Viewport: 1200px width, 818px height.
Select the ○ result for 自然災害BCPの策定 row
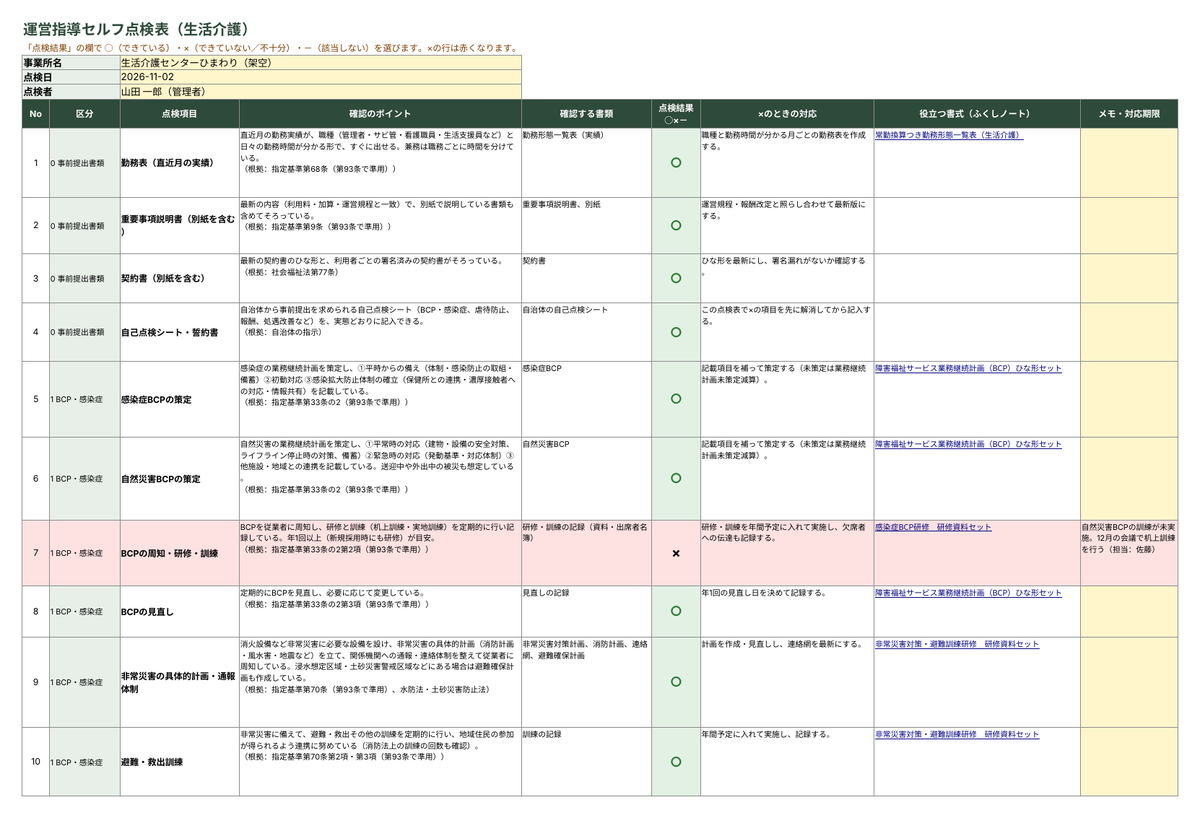coord(676,478)
